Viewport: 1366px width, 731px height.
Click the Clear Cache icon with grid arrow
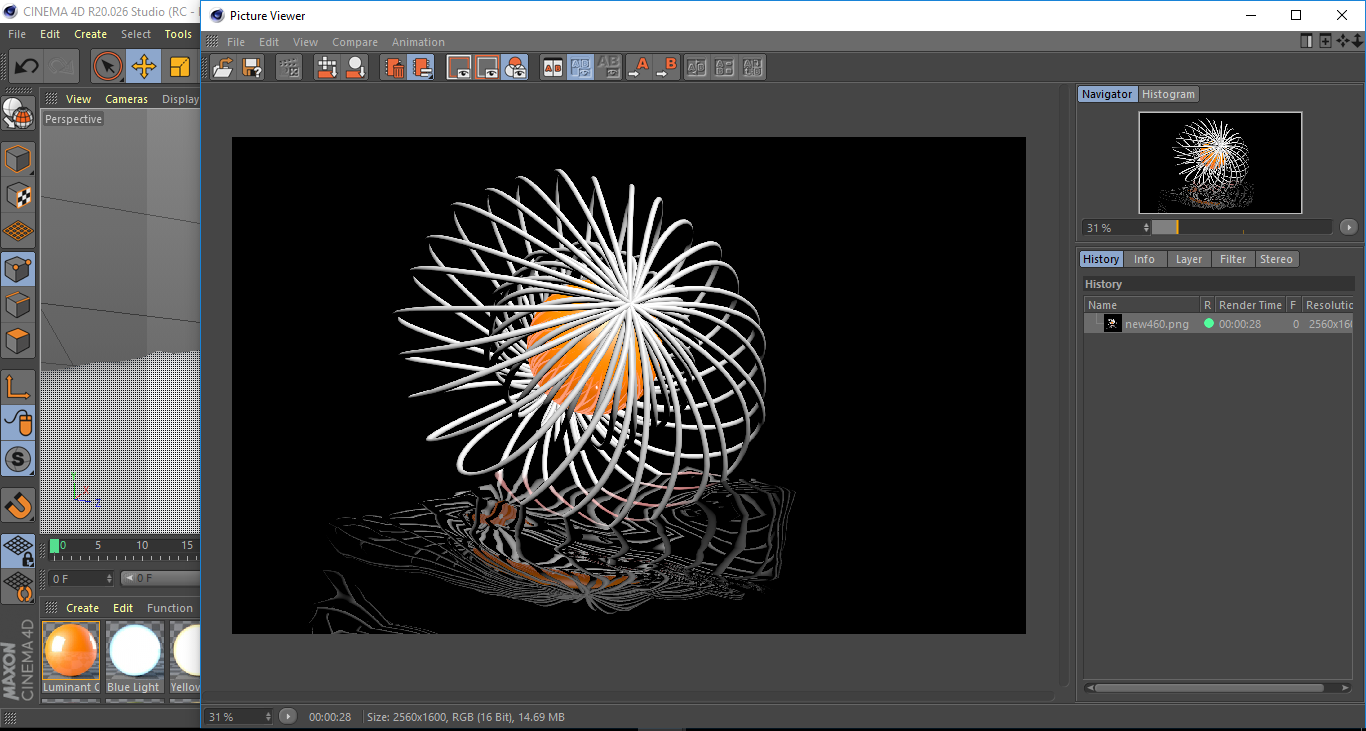(327, 67)
